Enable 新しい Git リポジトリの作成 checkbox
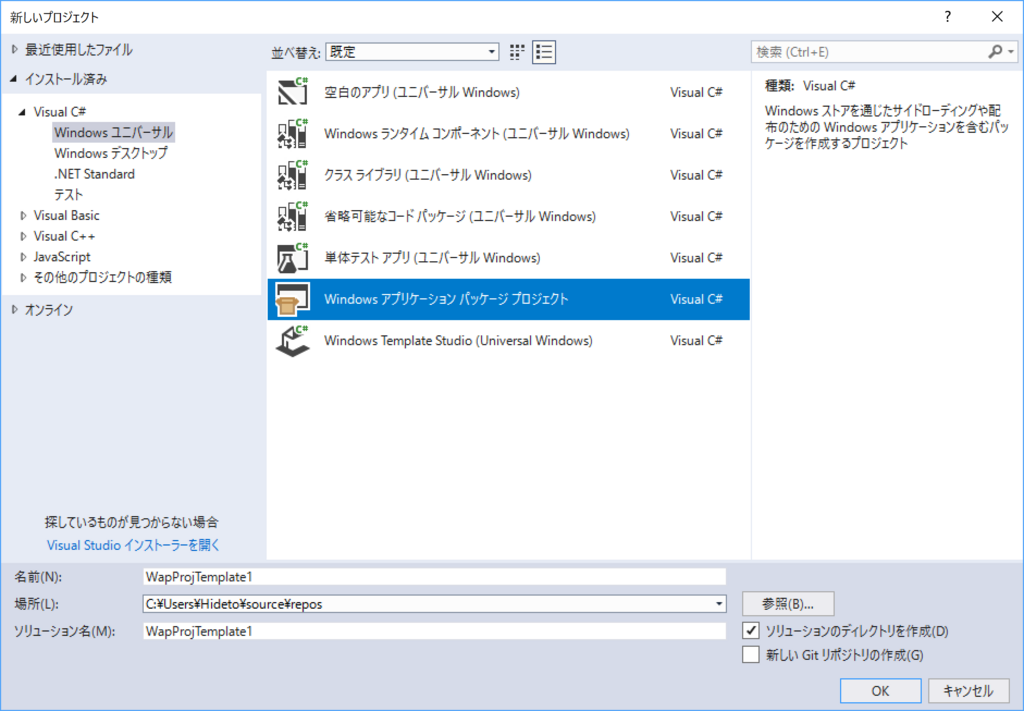The height and width of the screenshot is (711, 1024). [x=751, y=654]
